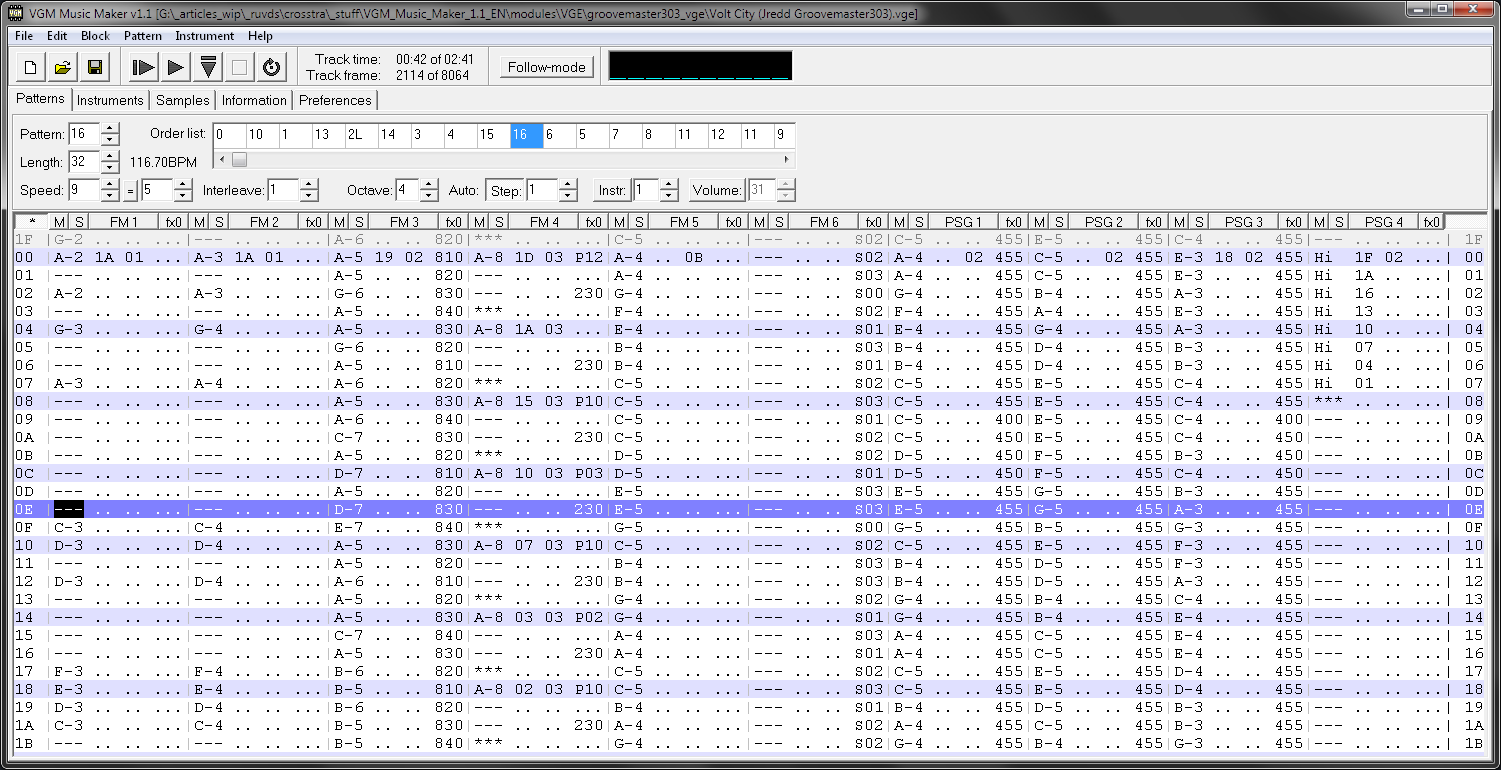1501x770 pixels.
Task: Click the downward-triangle playback button
Action: 207,67
